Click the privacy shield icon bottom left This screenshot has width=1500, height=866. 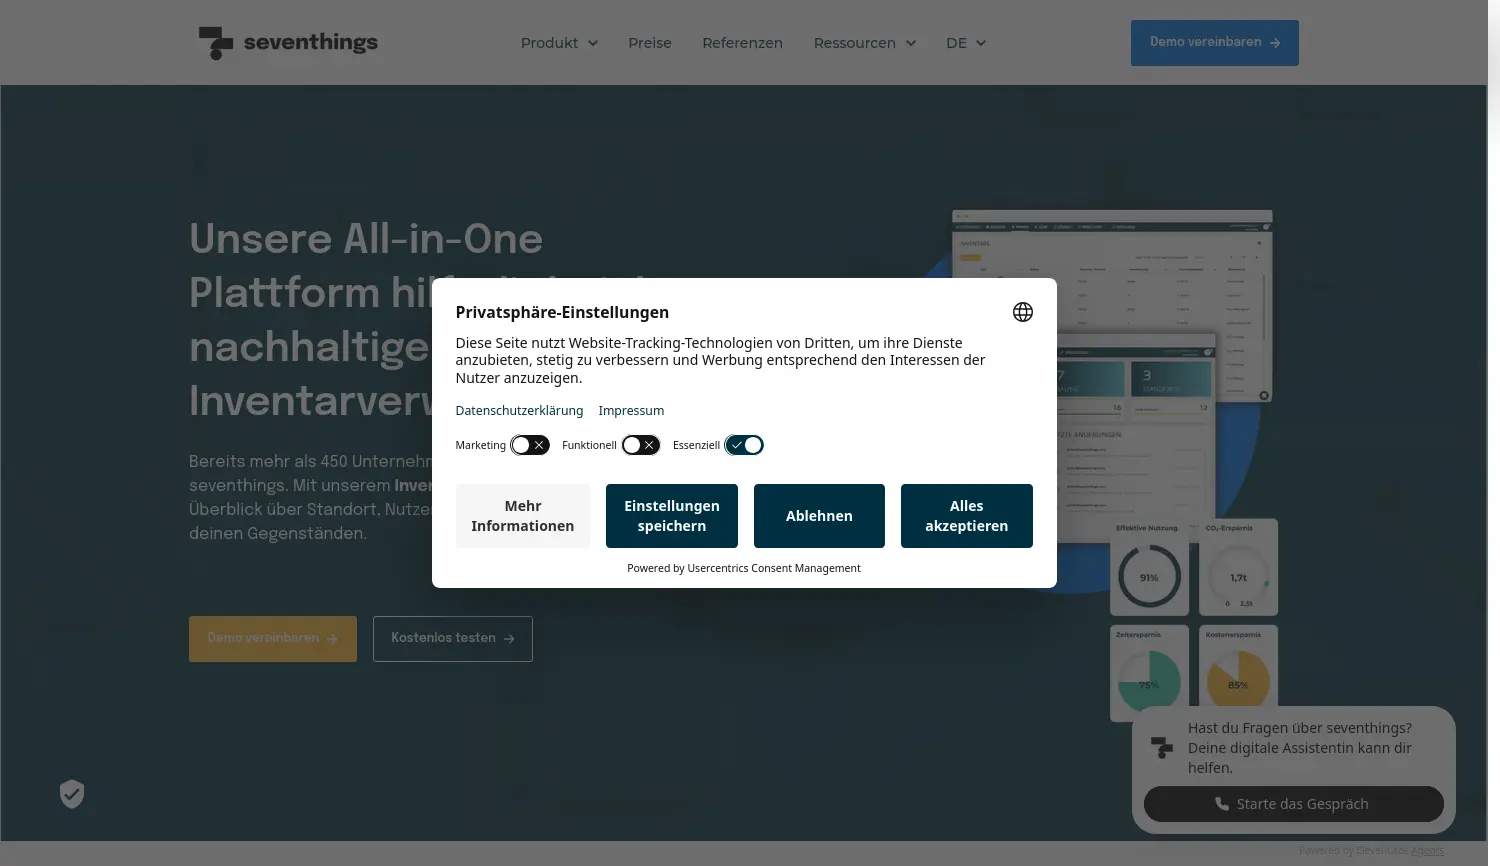(x=71, y=793)
